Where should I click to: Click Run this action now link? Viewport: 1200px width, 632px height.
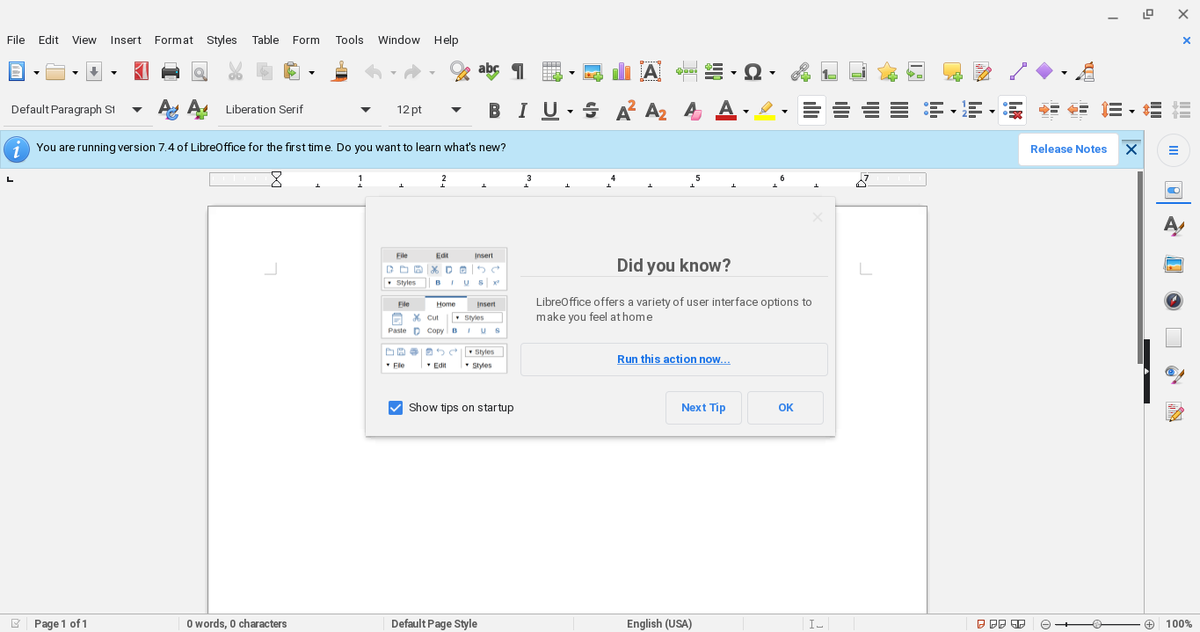674,359
